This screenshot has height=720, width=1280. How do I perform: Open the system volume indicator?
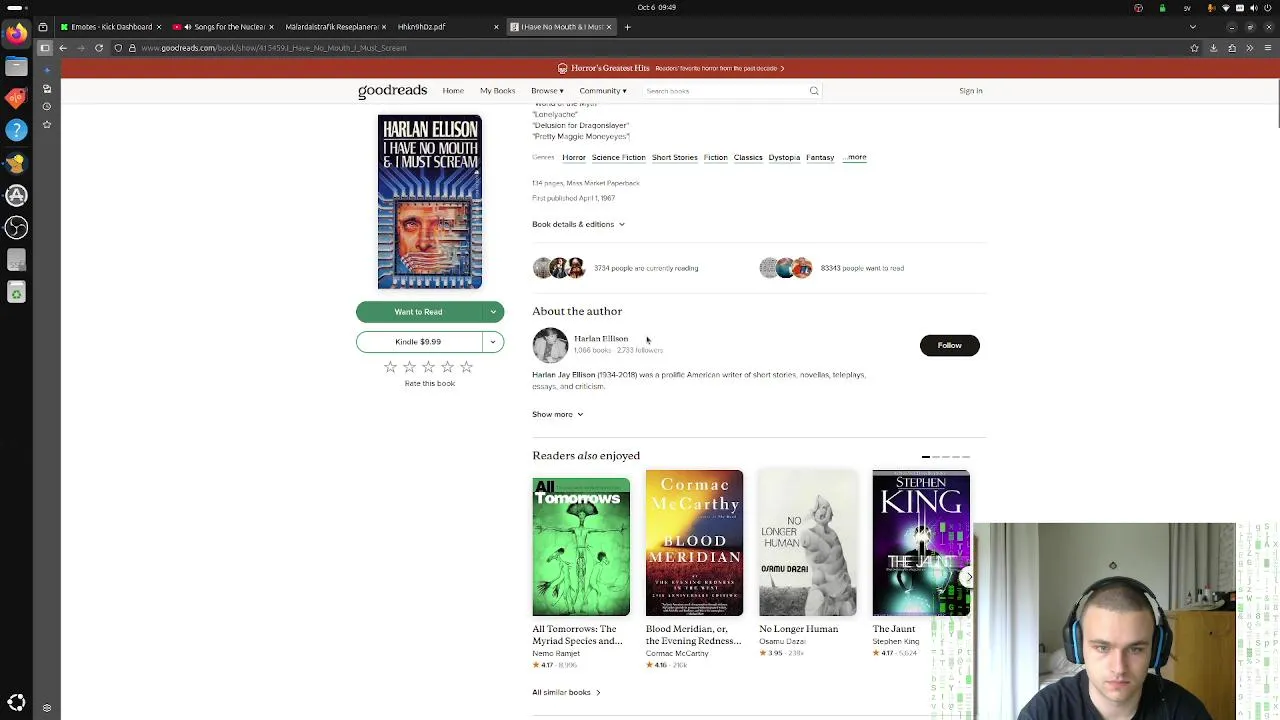click(x=1254, y=8)
